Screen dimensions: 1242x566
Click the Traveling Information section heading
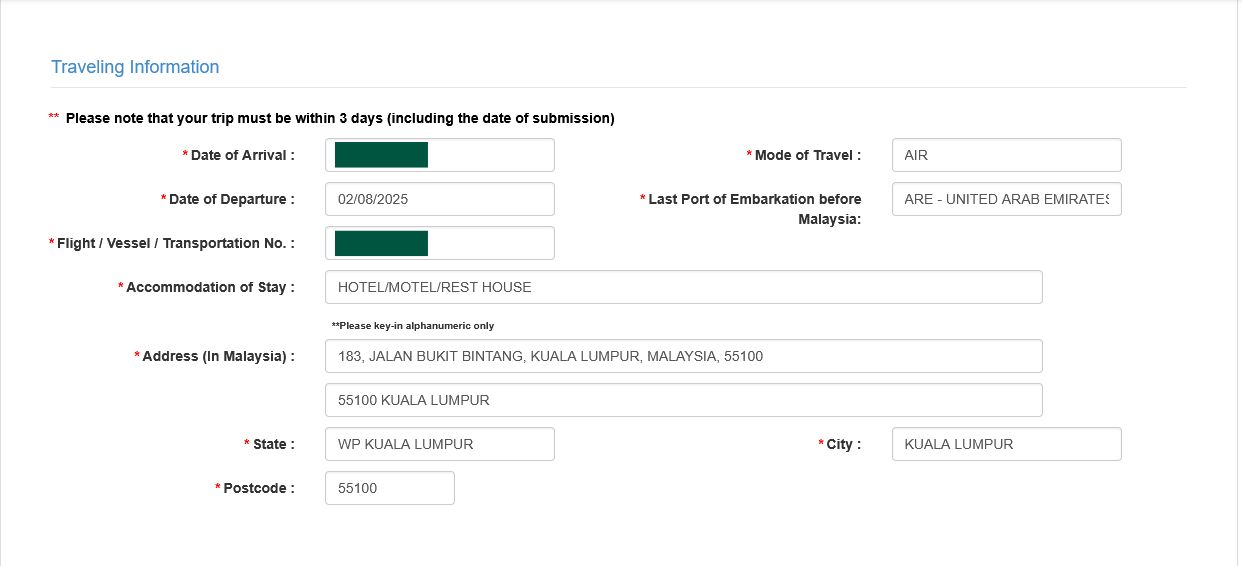(x=135, y=67)
